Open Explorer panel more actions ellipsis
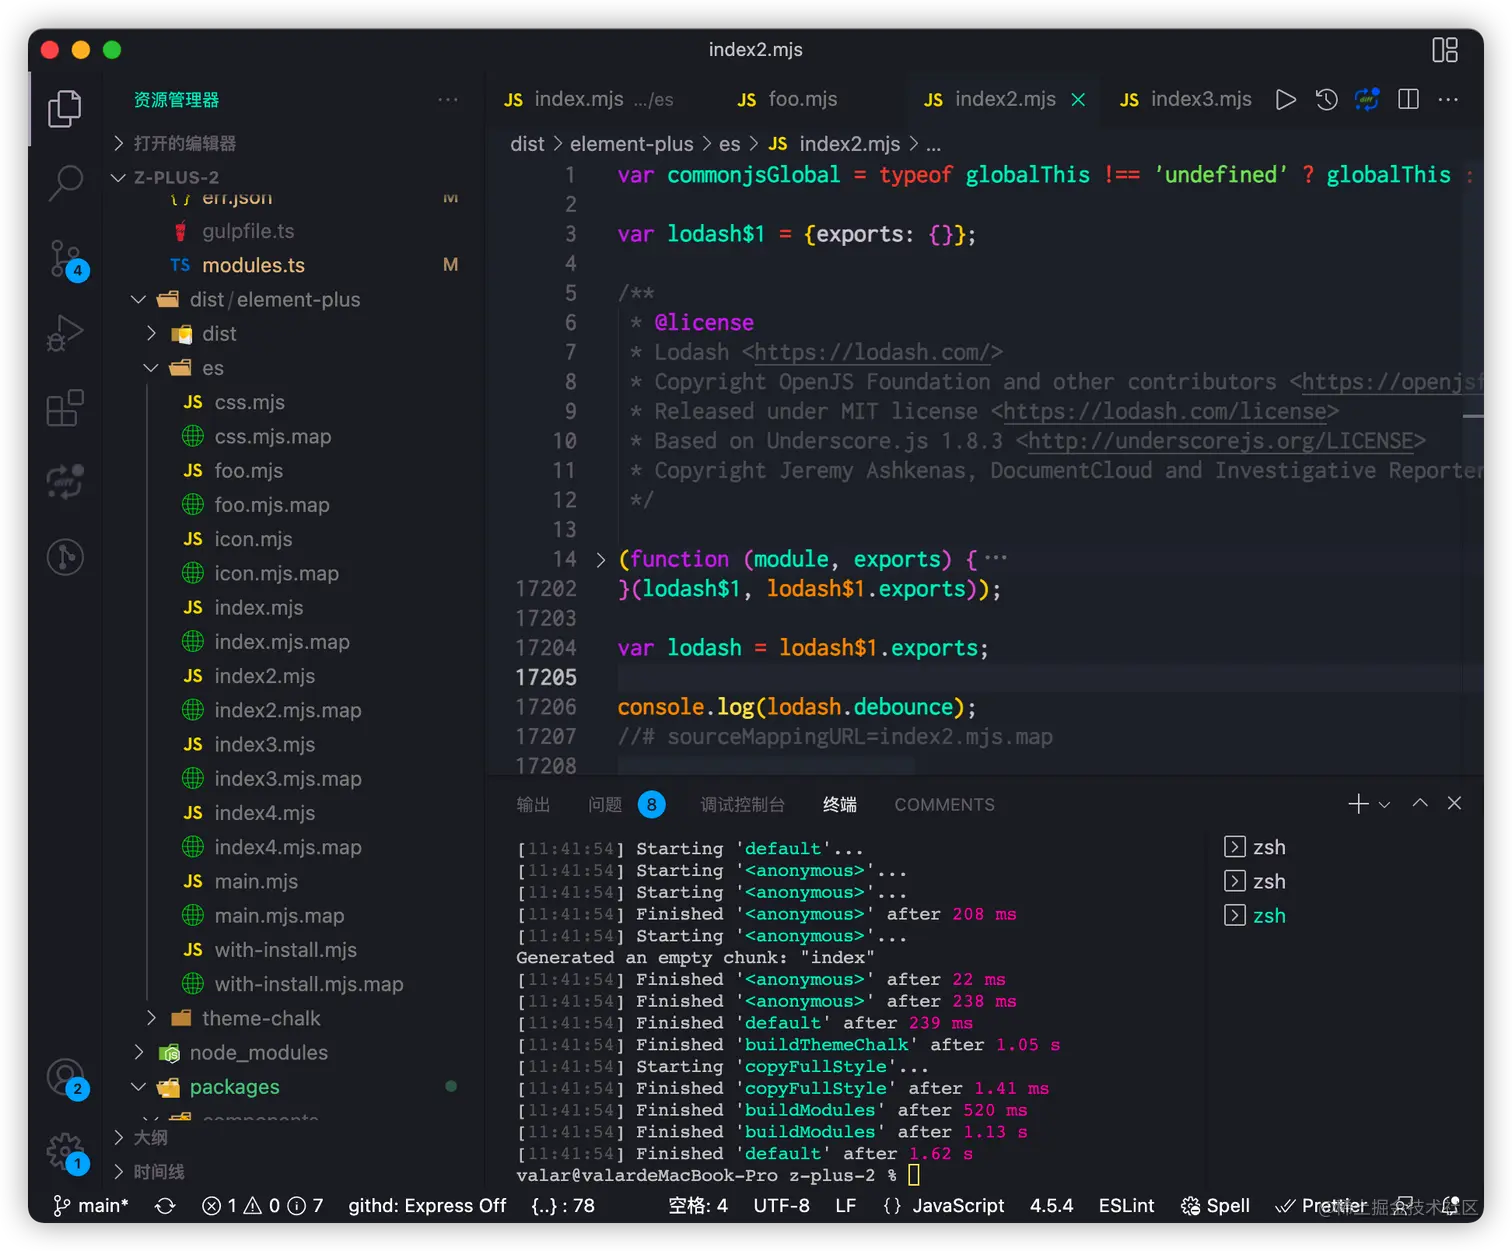 pos(448,99)
